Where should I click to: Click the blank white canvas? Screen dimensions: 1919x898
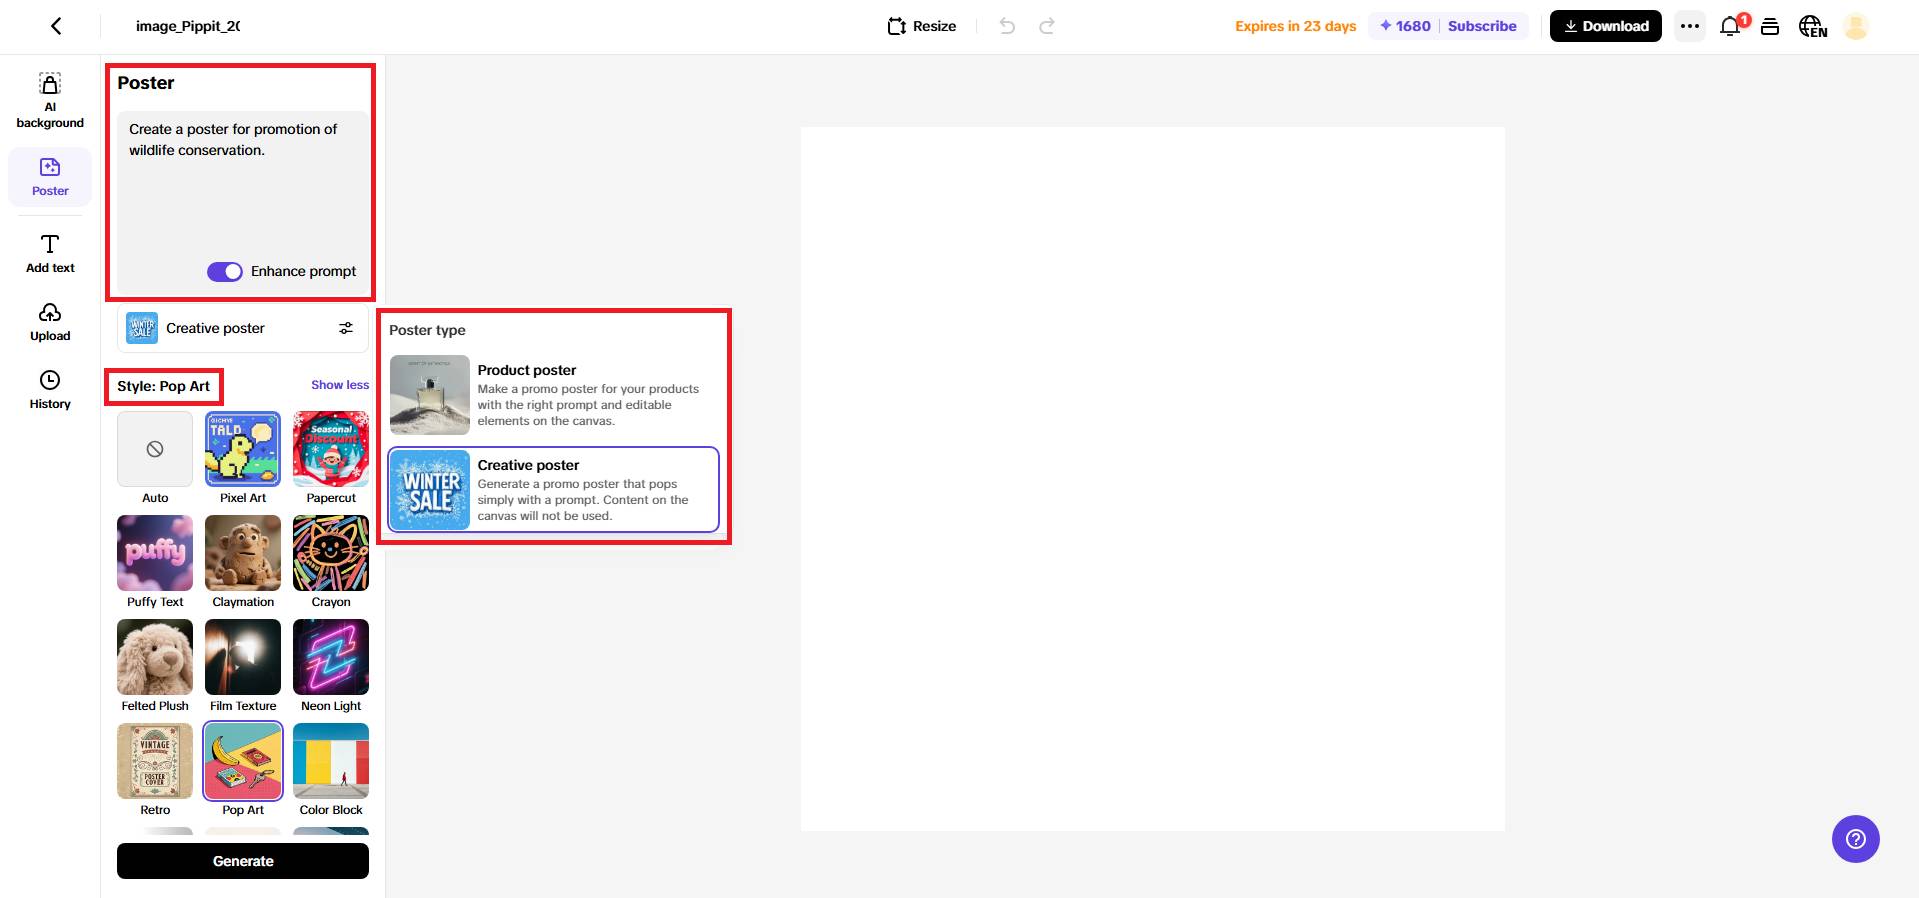coord(1152,478)
